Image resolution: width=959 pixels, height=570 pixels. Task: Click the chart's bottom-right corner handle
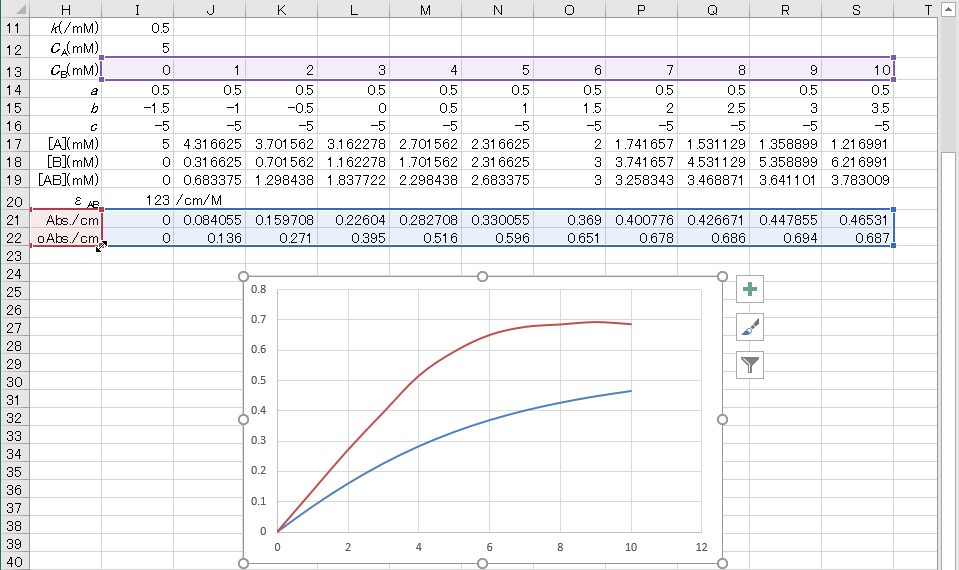click(723, 564)
